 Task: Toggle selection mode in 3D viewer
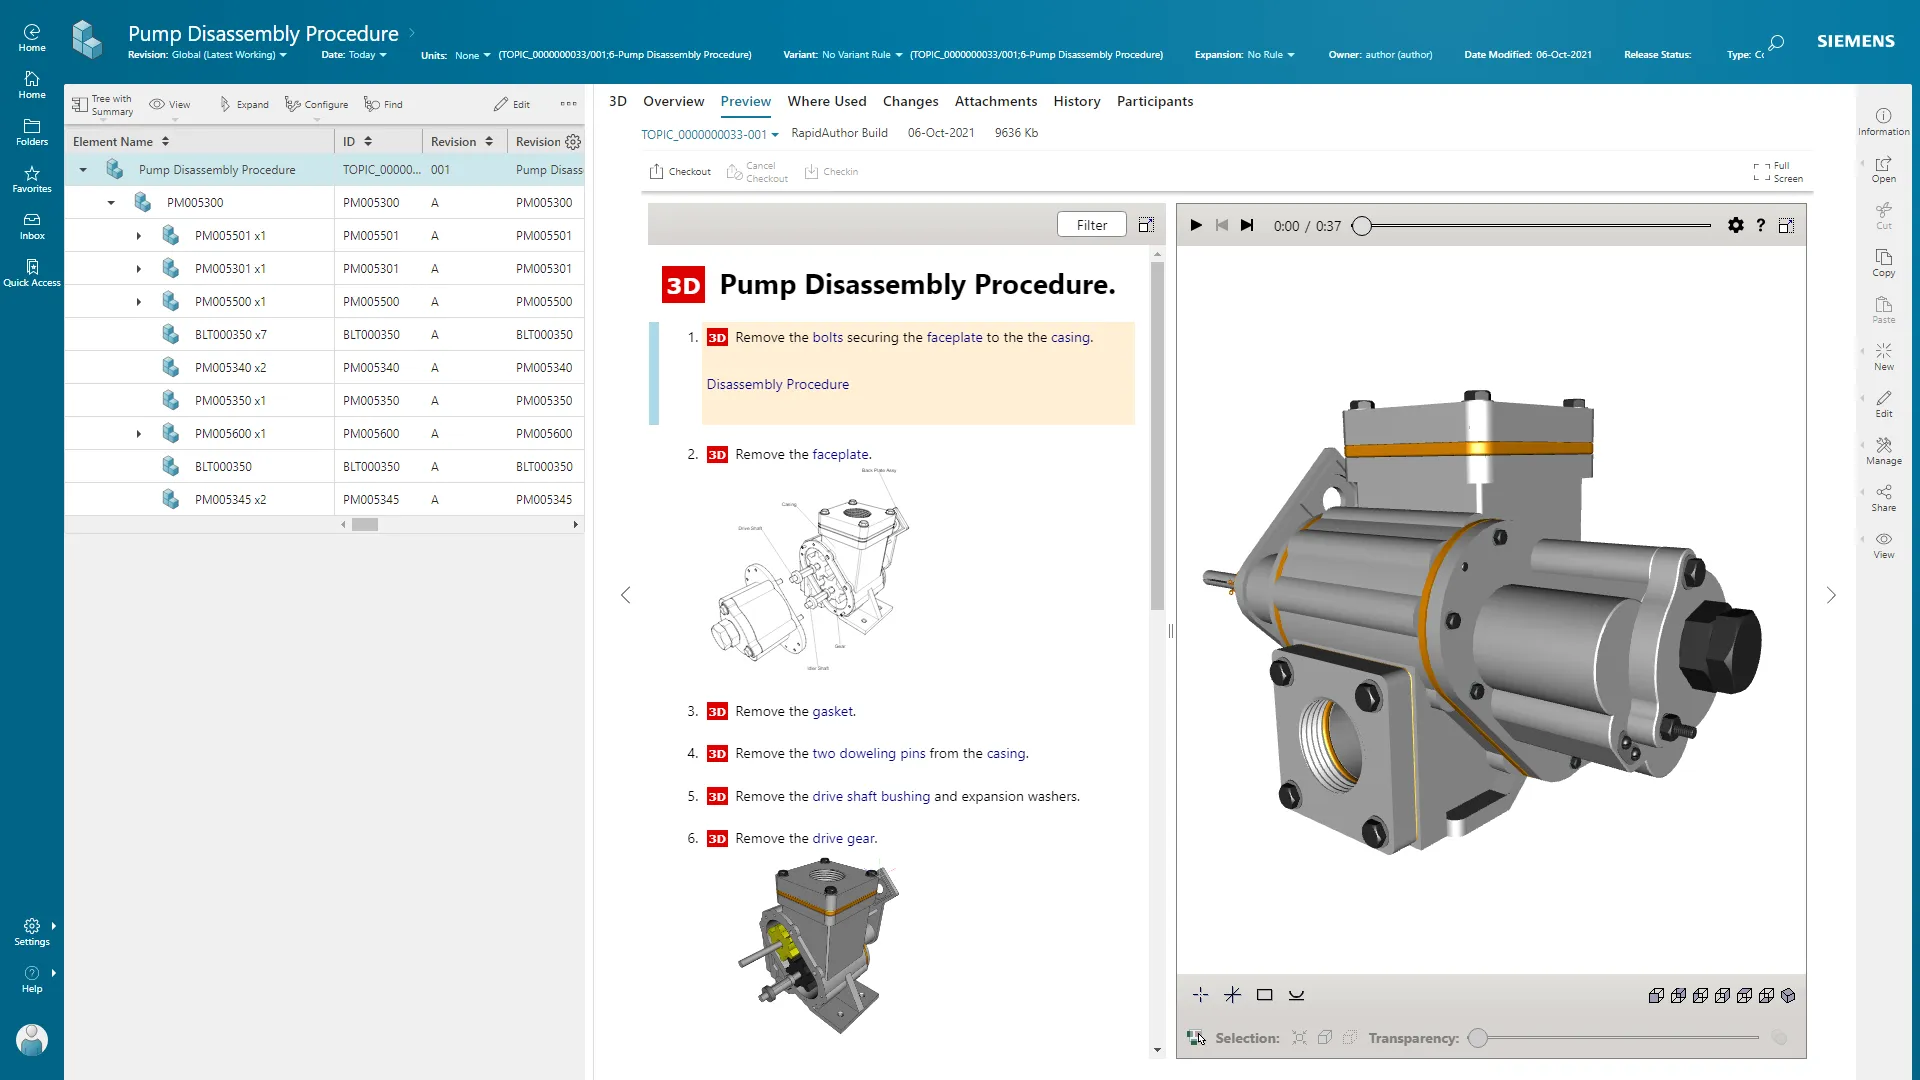(1196, 1038)
